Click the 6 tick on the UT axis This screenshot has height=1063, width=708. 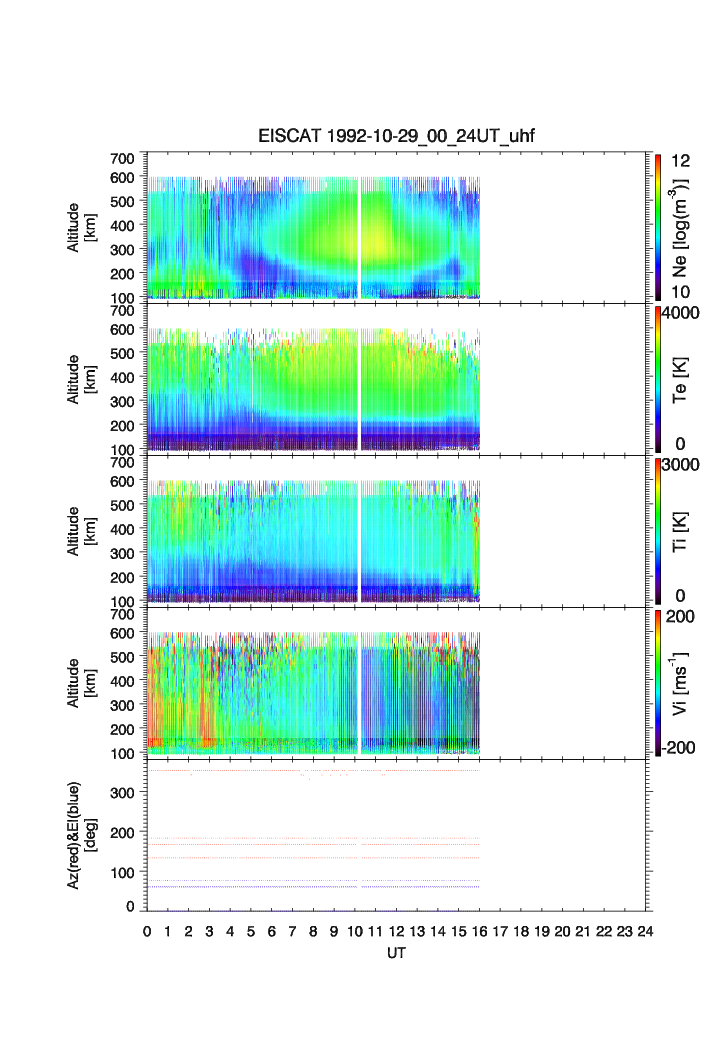(x=272, y=931)
